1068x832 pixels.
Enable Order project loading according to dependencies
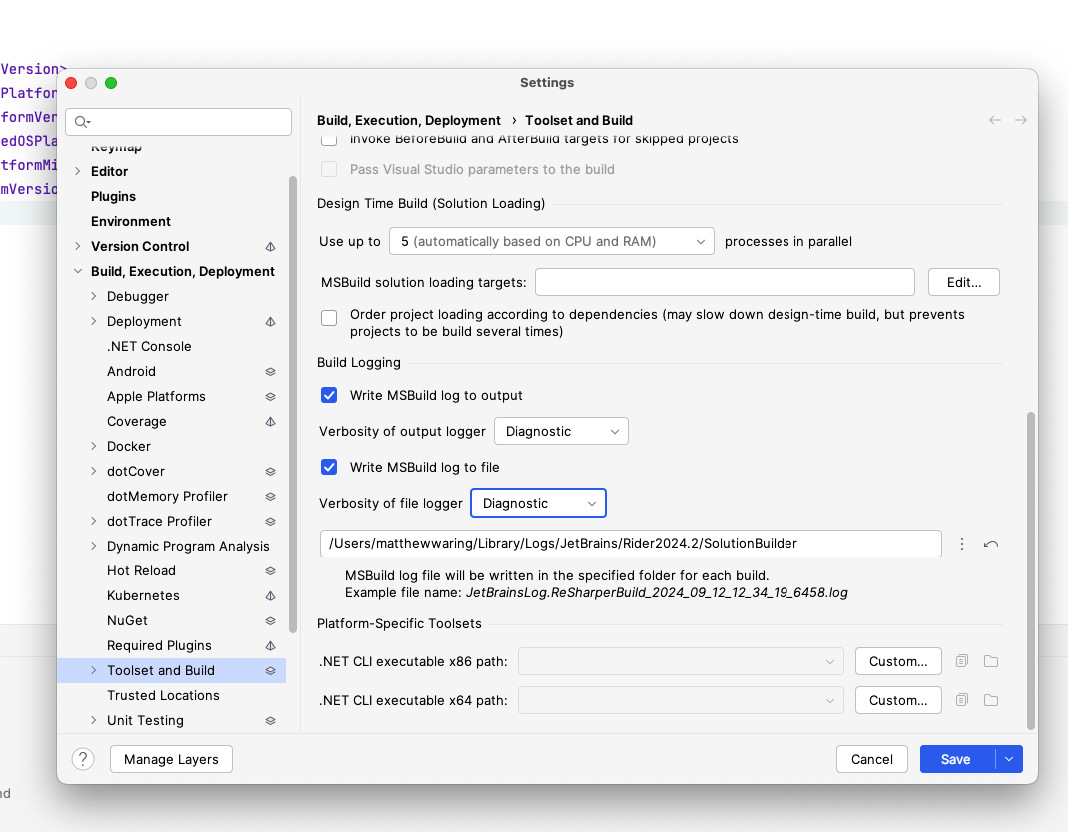click(329, 318)
